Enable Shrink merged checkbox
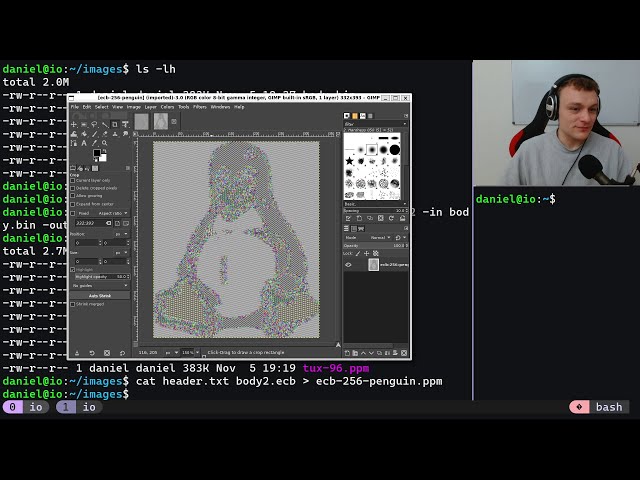This screenshot has width=640, height=480. [73, 304]
